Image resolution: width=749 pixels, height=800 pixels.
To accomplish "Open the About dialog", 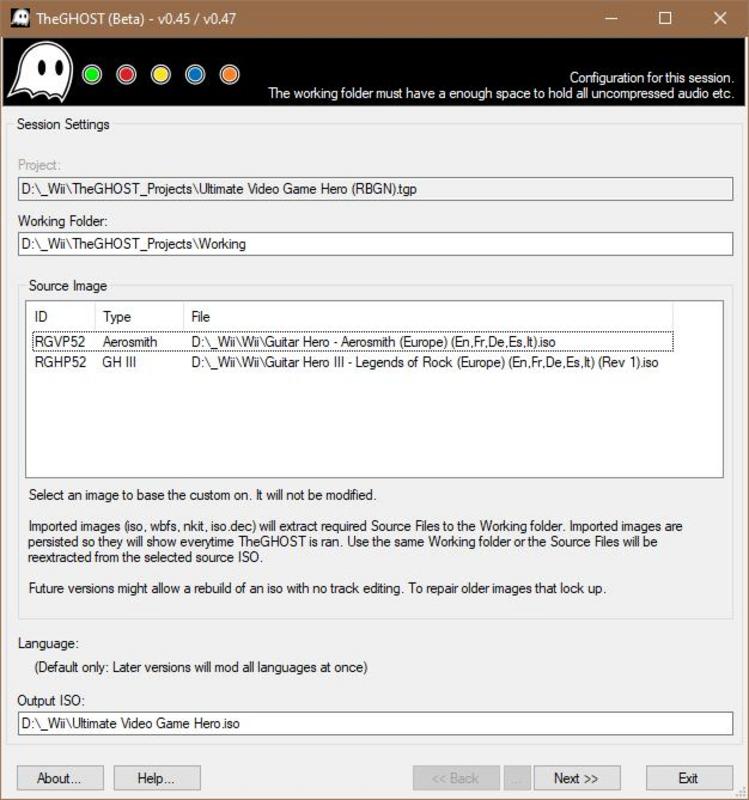I will click(x=60, y=778).
